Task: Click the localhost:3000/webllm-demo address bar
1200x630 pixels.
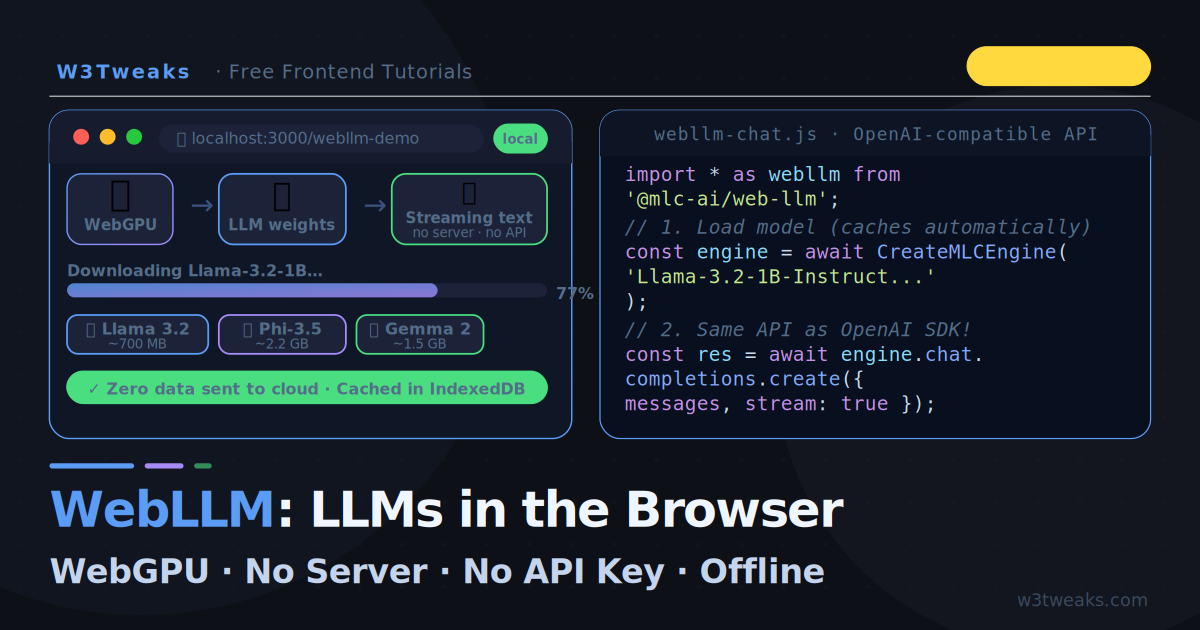Action: tap(321, 138)
